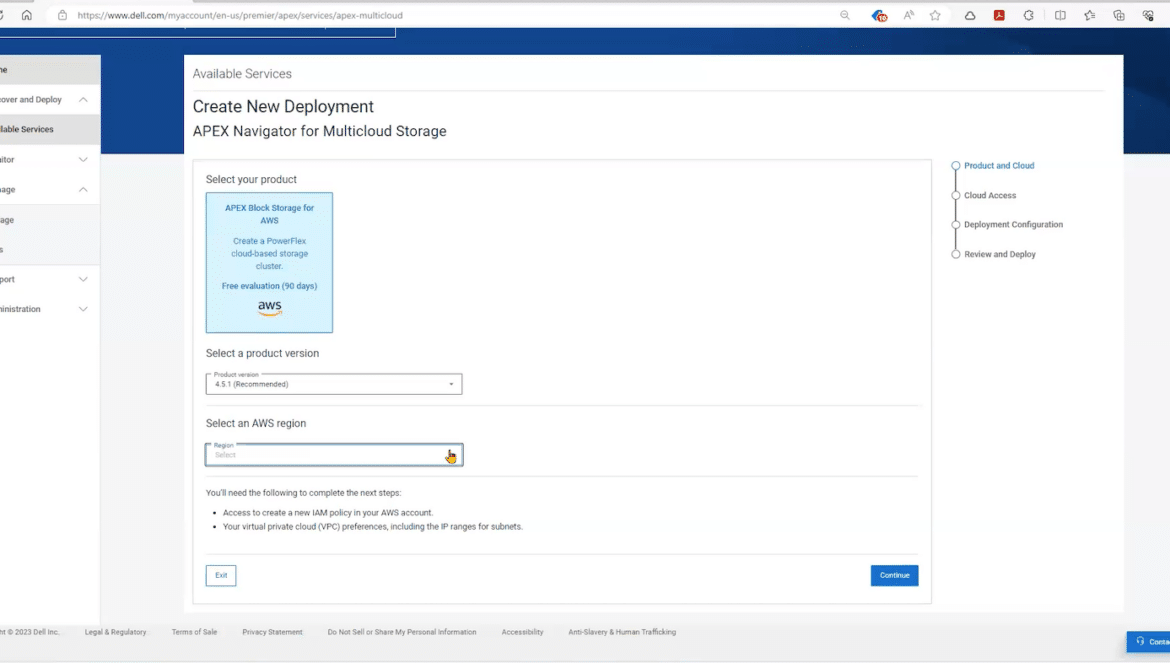Open the Adobe Acrobat extension
1170x663 pixels.
[999, 15]
